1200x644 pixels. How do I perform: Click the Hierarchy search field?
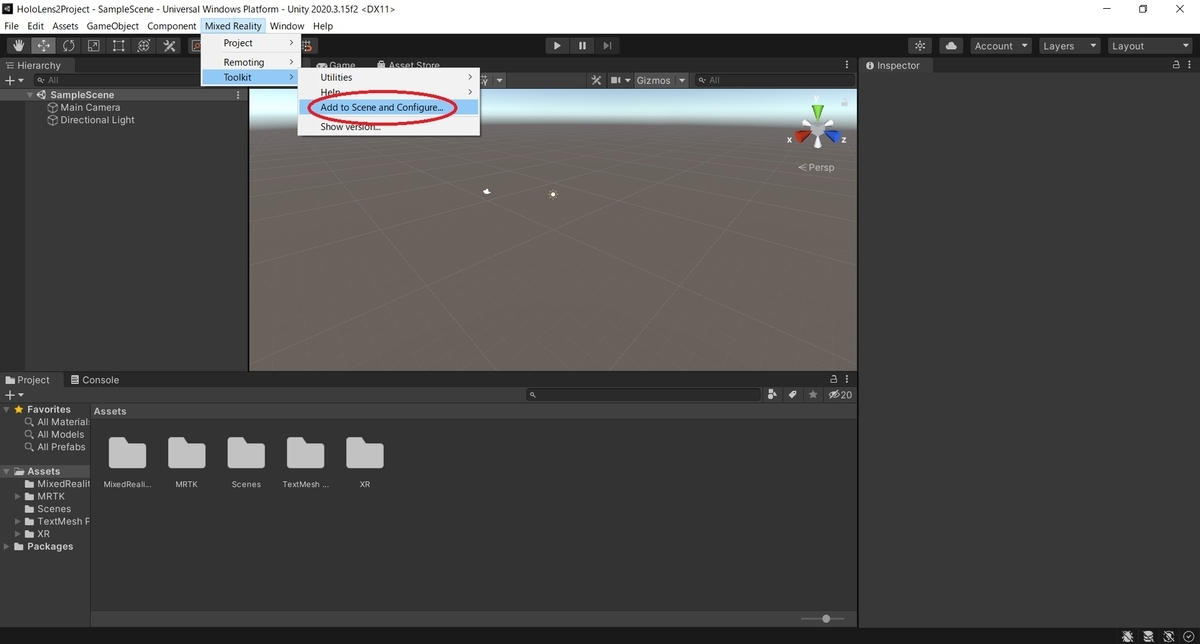tap(118, 80)
